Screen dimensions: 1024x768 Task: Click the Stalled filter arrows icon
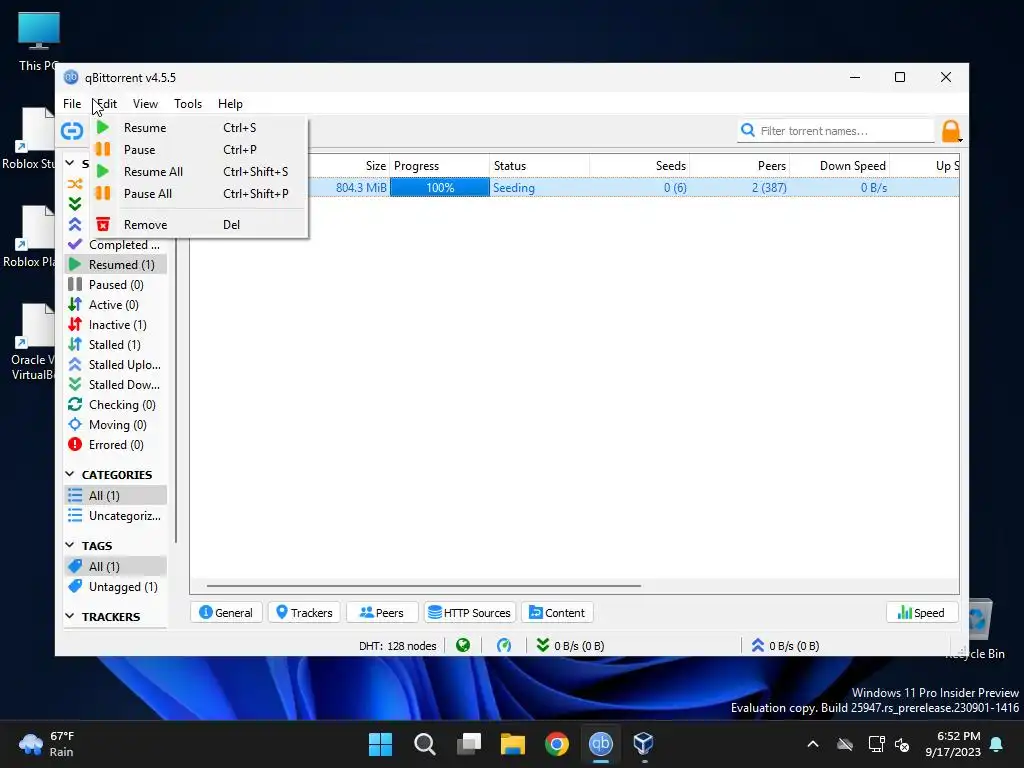click(75, 345)
